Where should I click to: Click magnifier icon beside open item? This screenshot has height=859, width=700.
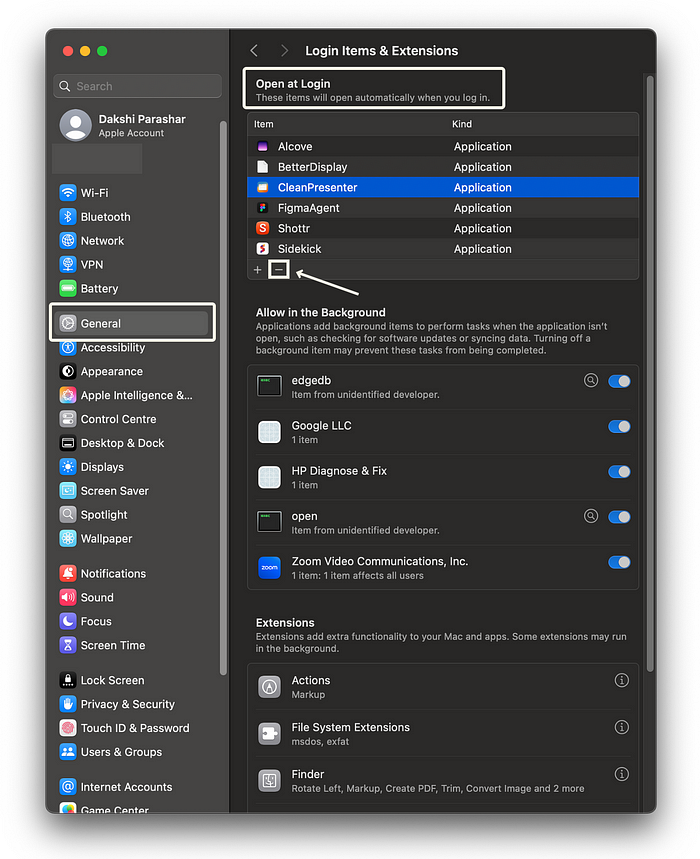[591, 516]
